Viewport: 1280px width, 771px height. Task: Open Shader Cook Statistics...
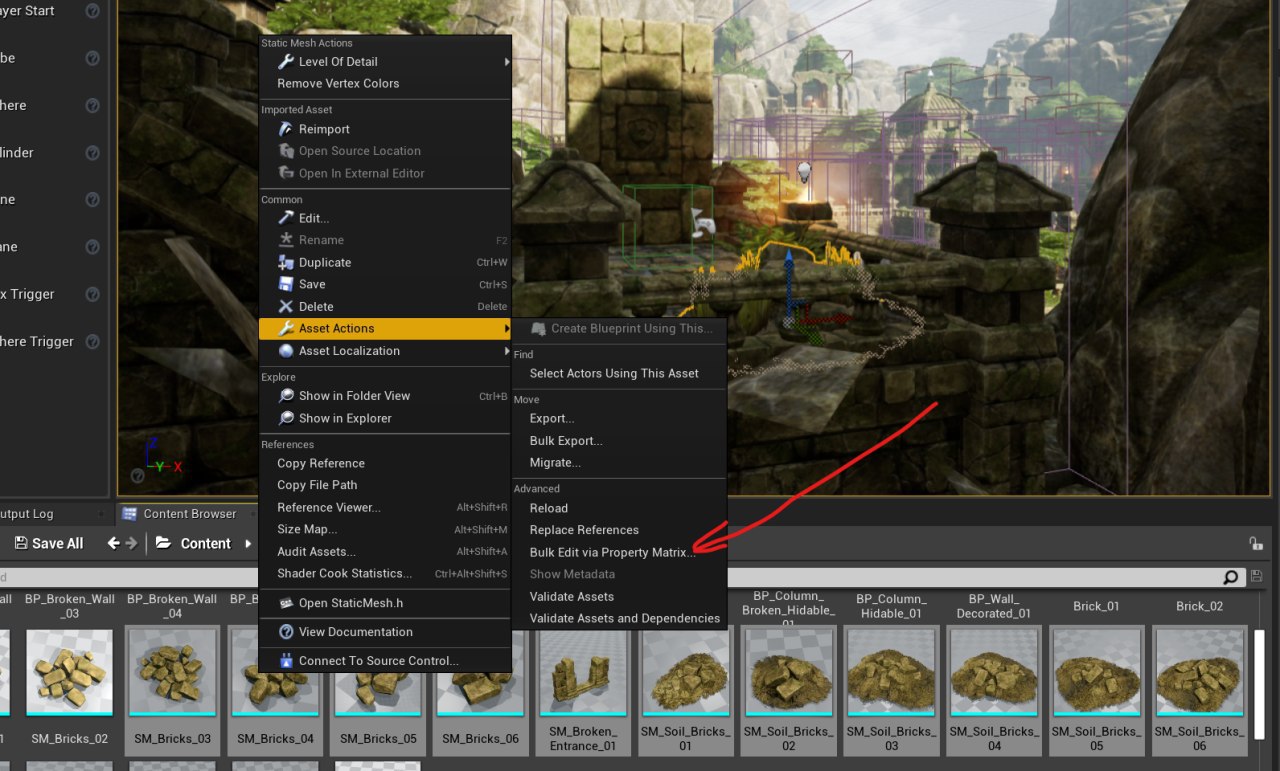point(385,573)
